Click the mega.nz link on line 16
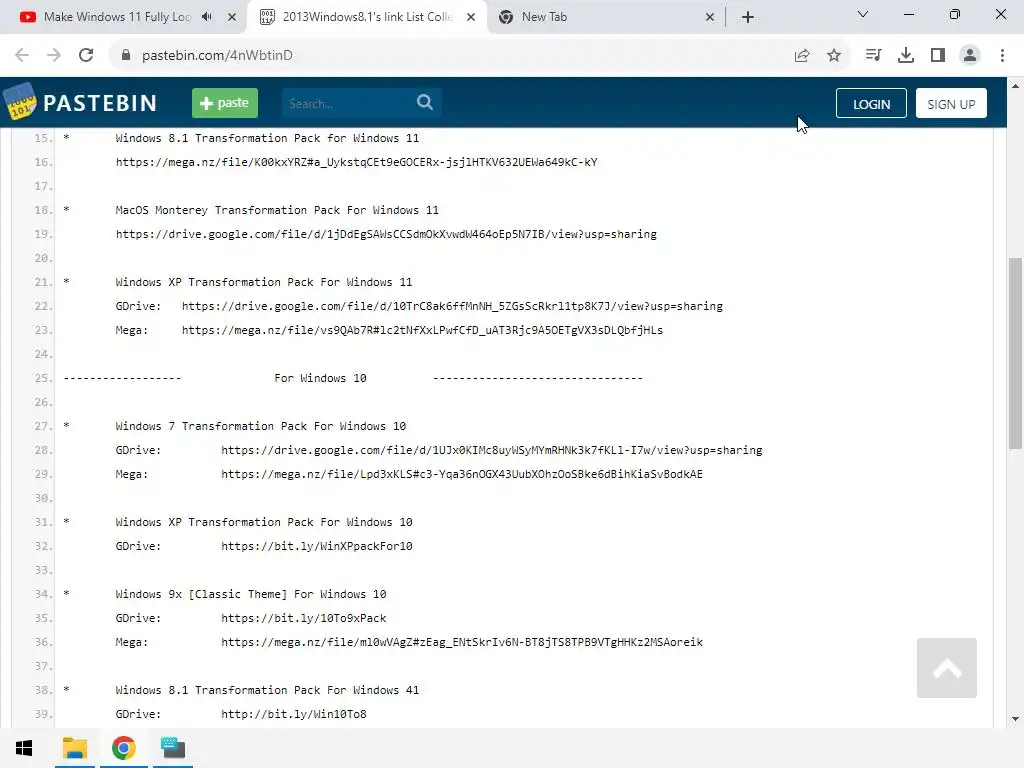 [x=357, y=162]
